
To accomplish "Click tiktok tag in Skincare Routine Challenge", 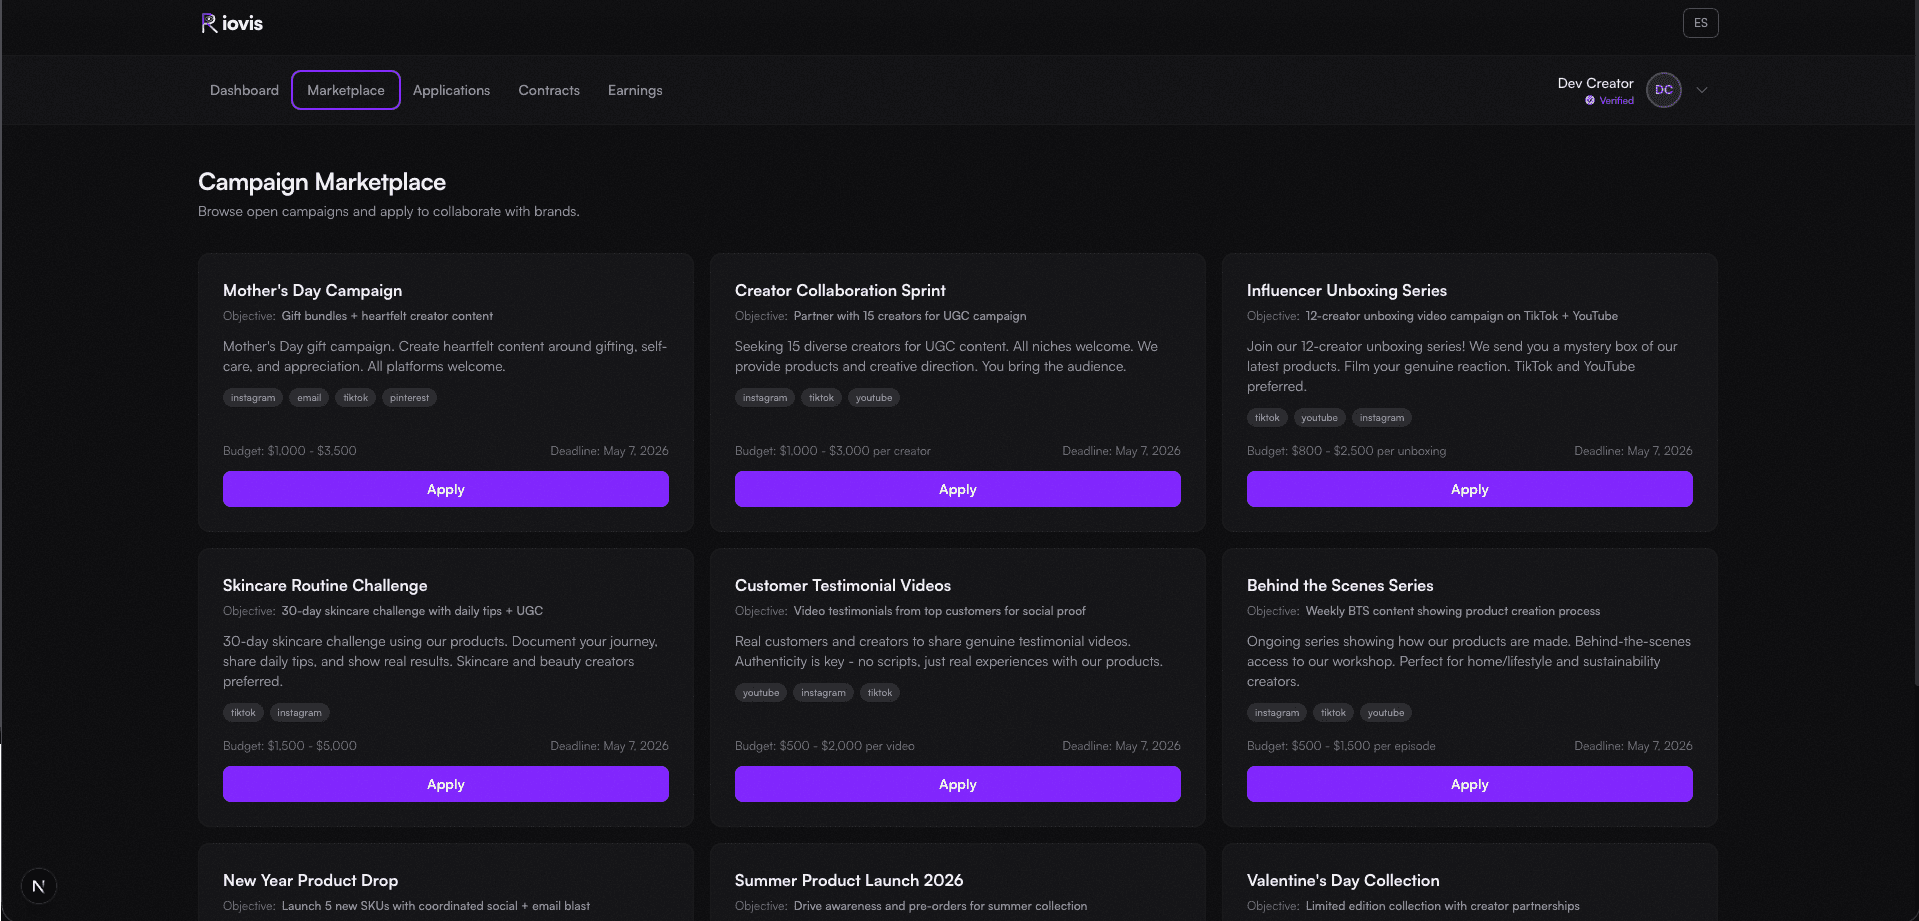I will point(243,713).
